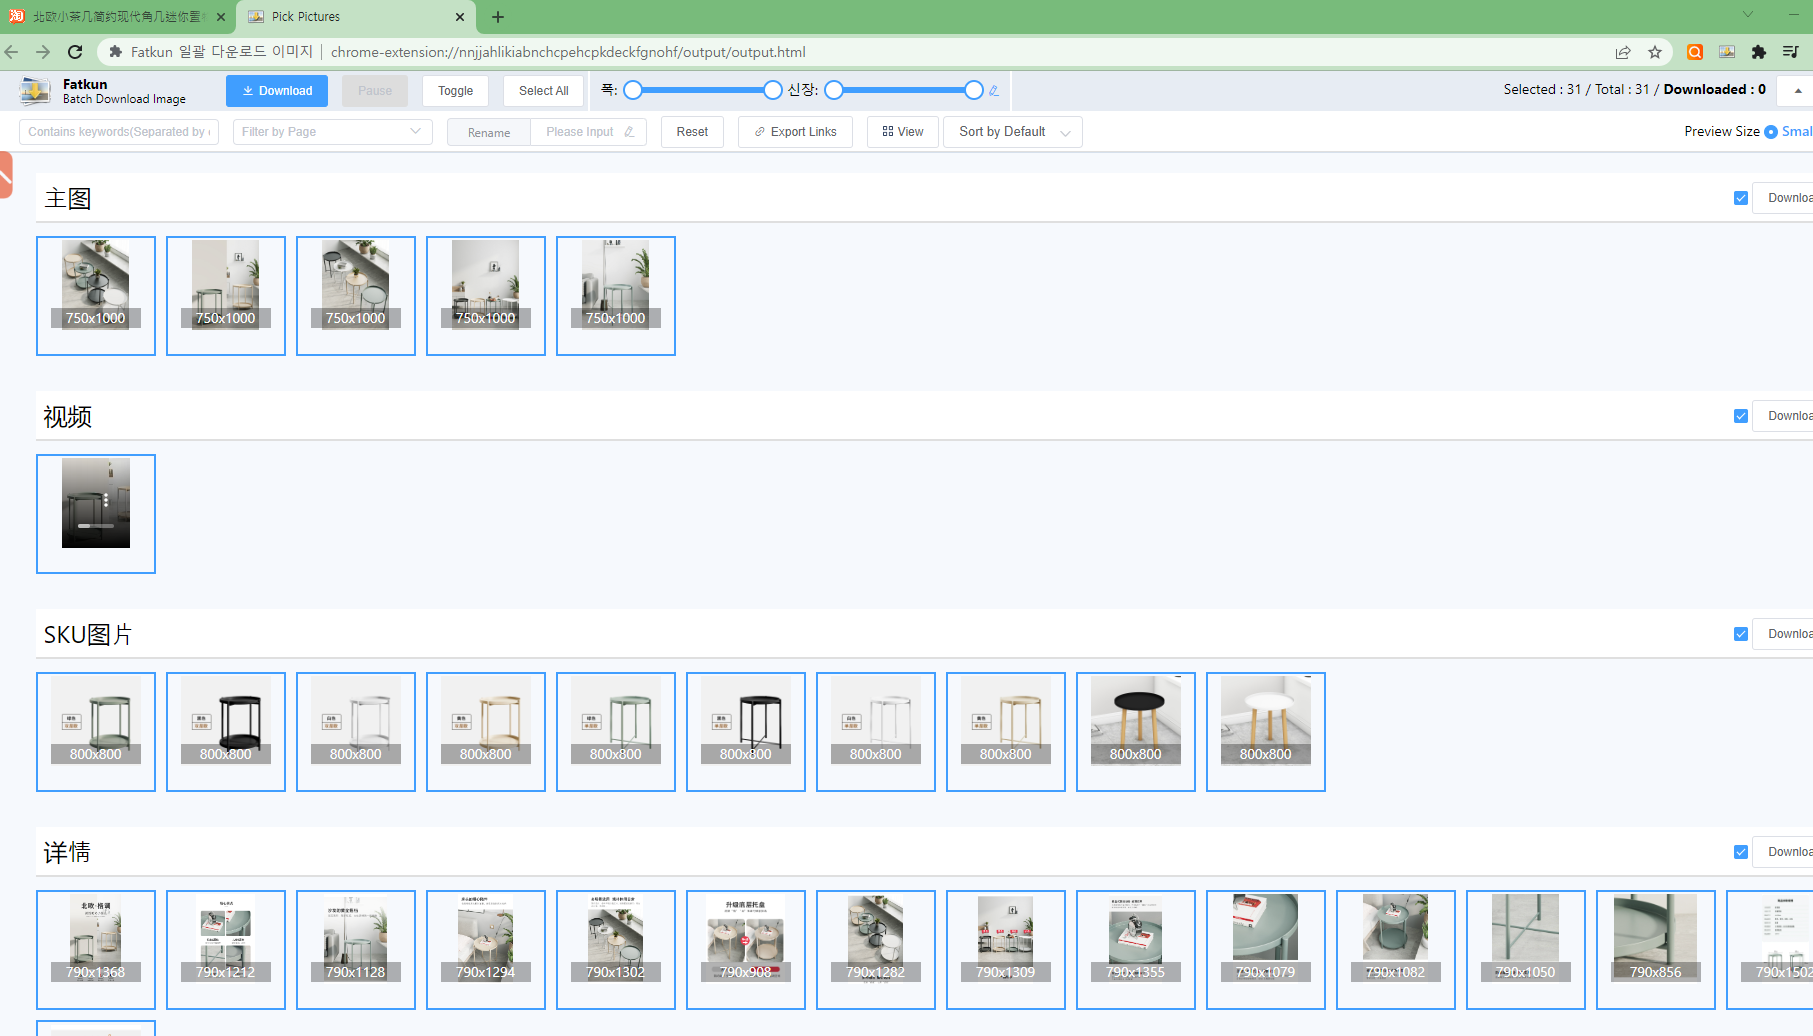Viewport: 1813px width, 1036px height.
Task: Open the browser extensions puzzle icon
Action: pos(1759,52)
